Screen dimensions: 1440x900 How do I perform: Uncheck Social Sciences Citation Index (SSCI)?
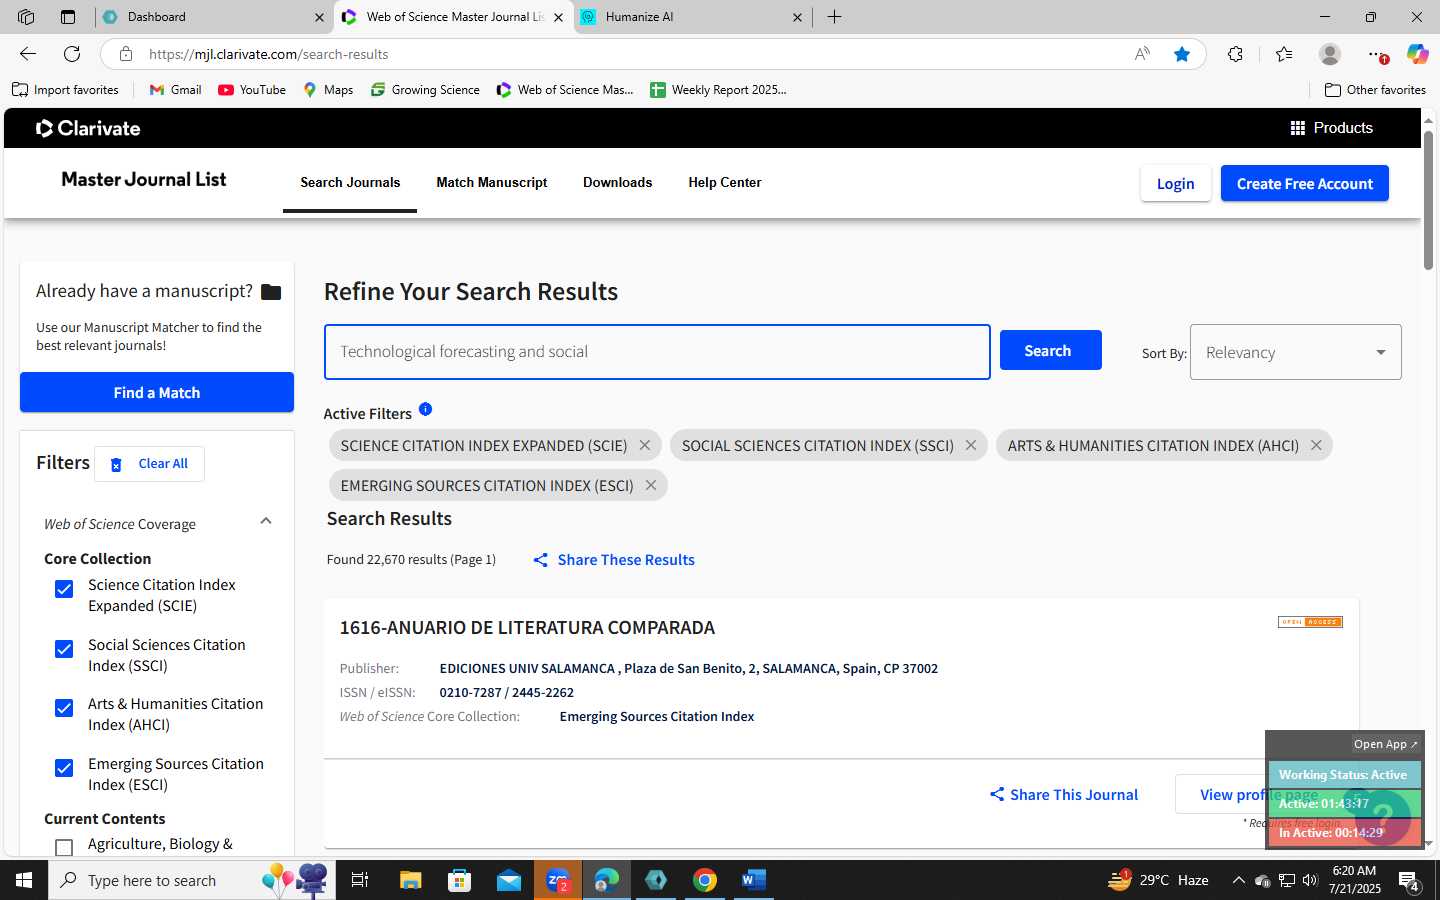64,649
